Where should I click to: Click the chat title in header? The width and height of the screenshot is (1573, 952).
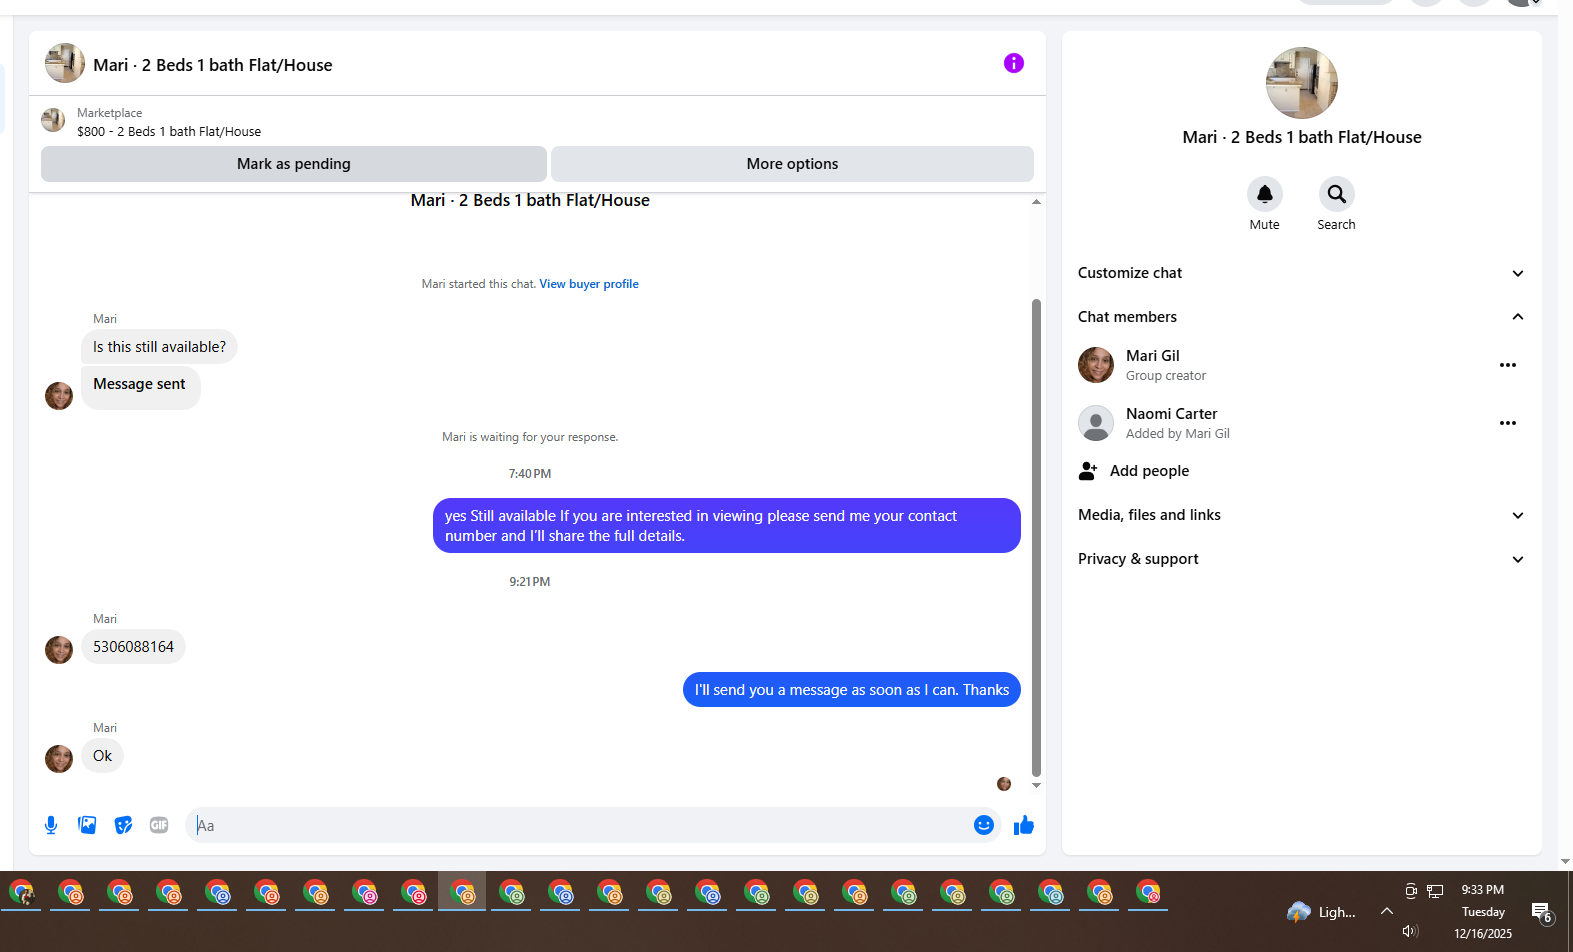[x=213, y=65]
